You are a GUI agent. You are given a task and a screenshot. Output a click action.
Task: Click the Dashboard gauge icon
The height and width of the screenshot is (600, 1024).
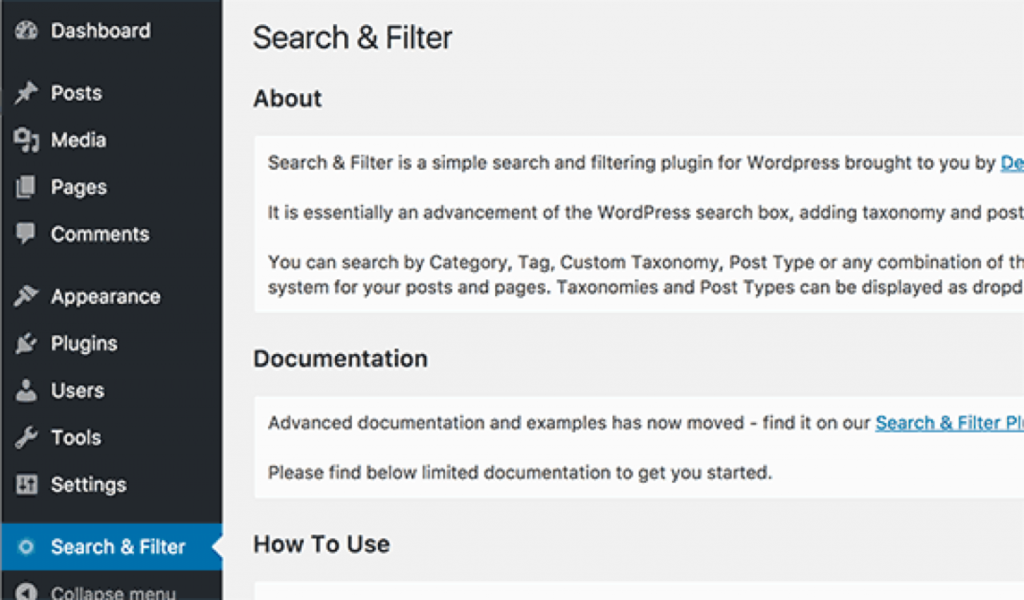pyautogui.click(x=27, y=31)
